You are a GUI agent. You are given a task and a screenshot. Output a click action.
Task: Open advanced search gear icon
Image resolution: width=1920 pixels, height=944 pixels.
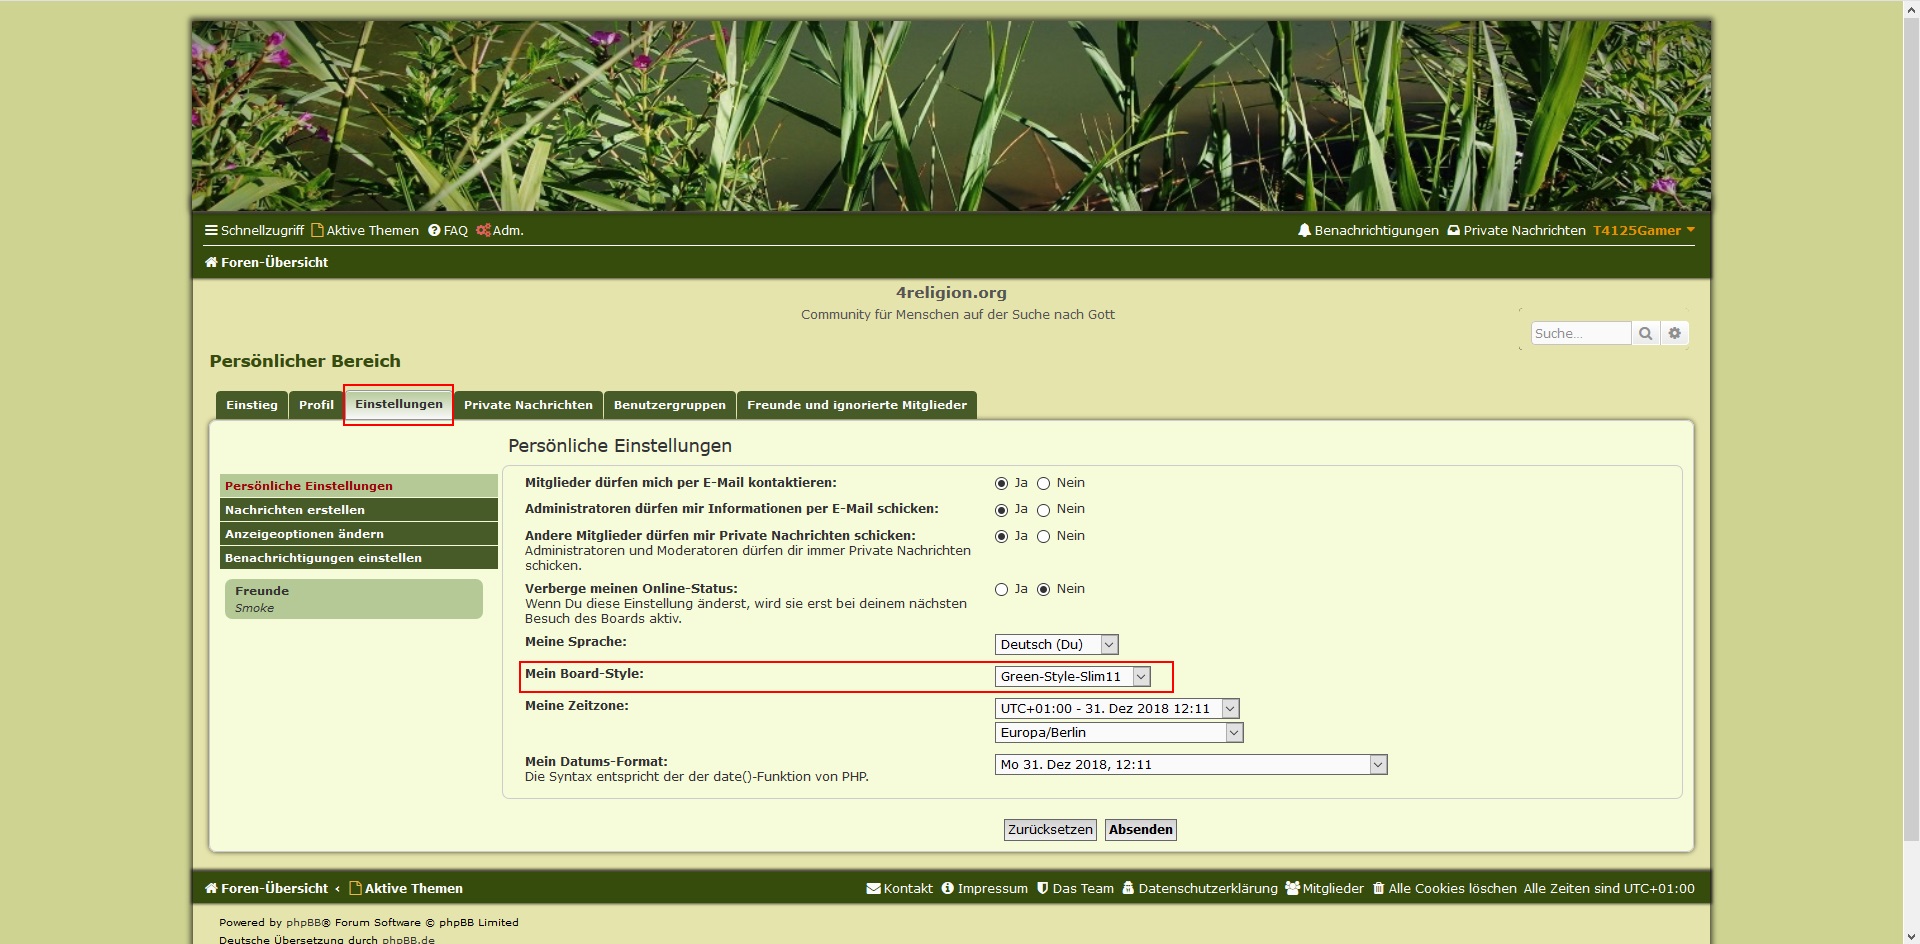click(1674, 334)
